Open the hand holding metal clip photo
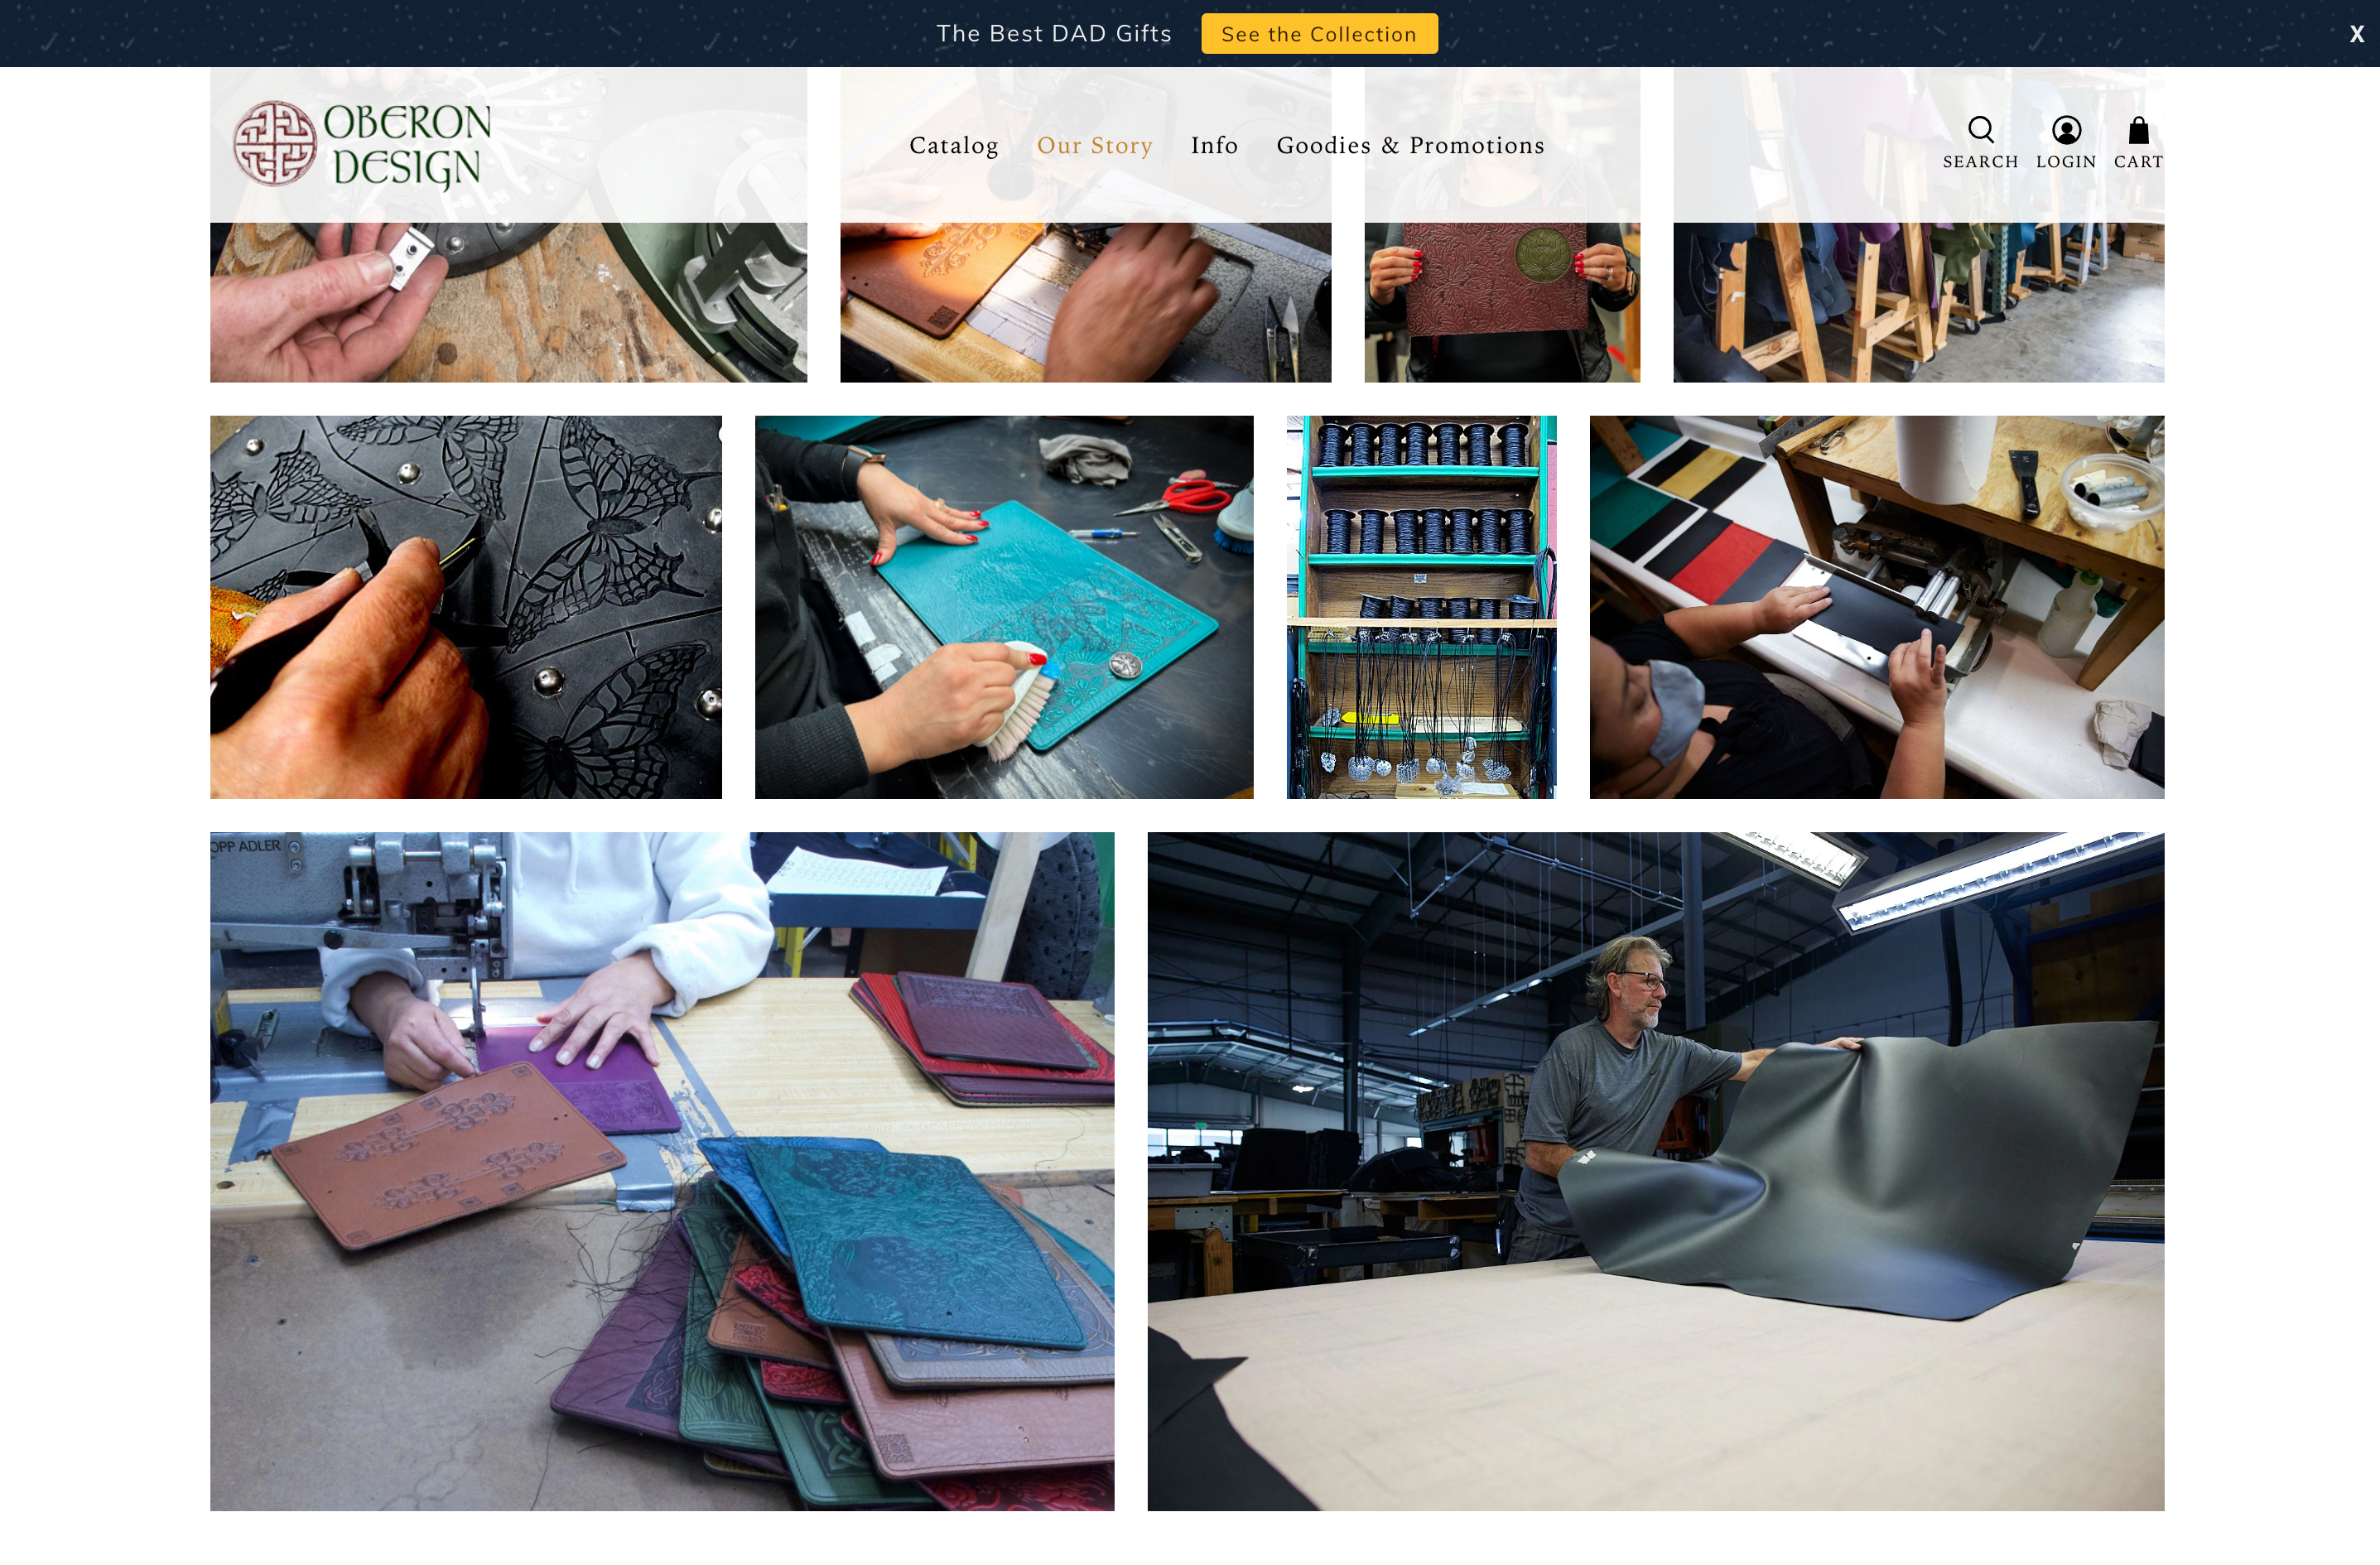Screen dimensions: 2380x1565 click(508, 302)
